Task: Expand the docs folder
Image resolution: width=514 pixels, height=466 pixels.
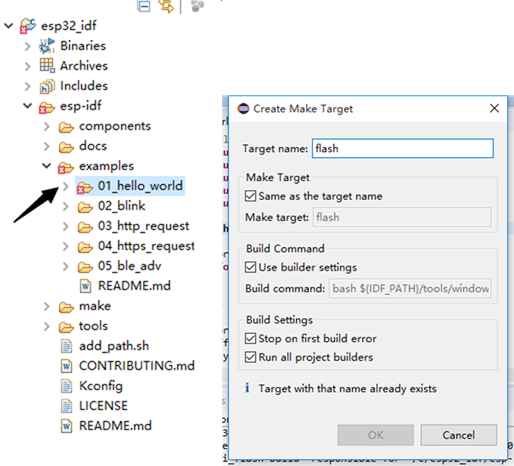Action: click(x=47, y=146)
